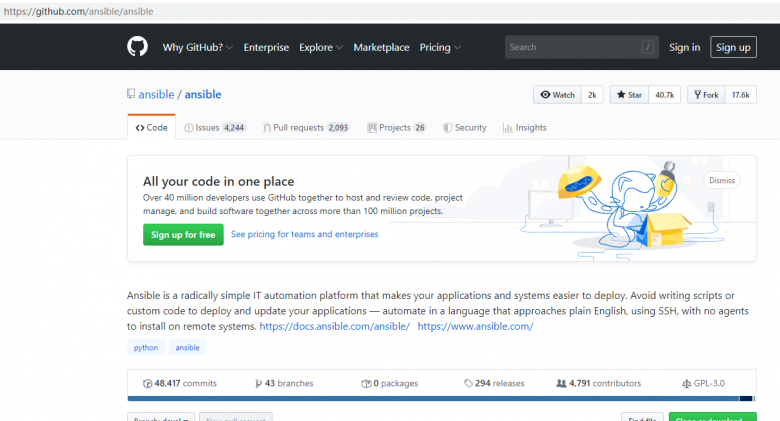This screenshot has width=780, height=421.
Task: Select the Code tab
Action: [x=151, y=128]
